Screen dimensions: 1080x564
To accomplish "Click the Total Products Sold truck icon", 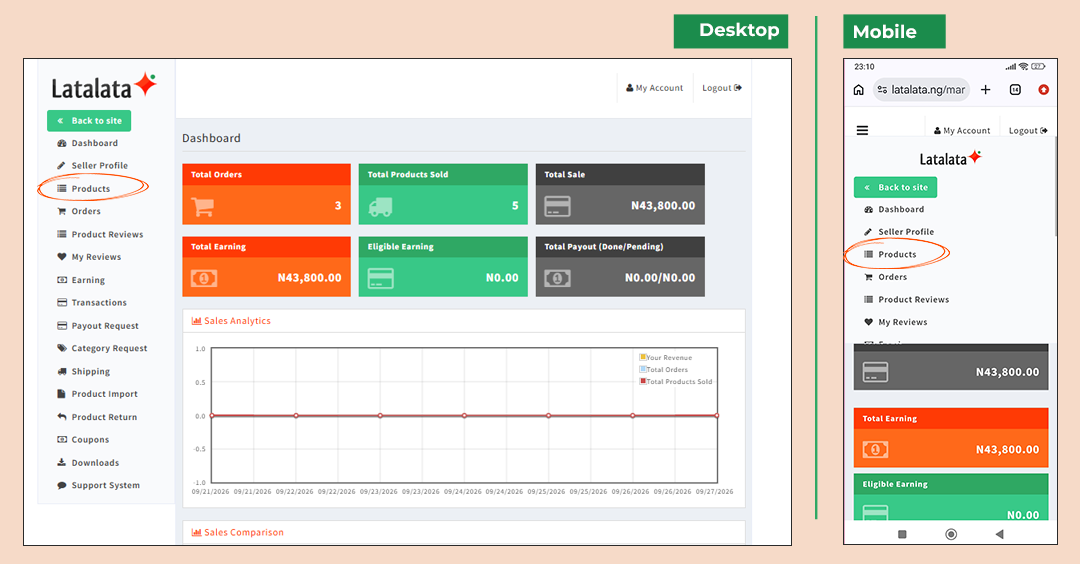I will (380, 207).
